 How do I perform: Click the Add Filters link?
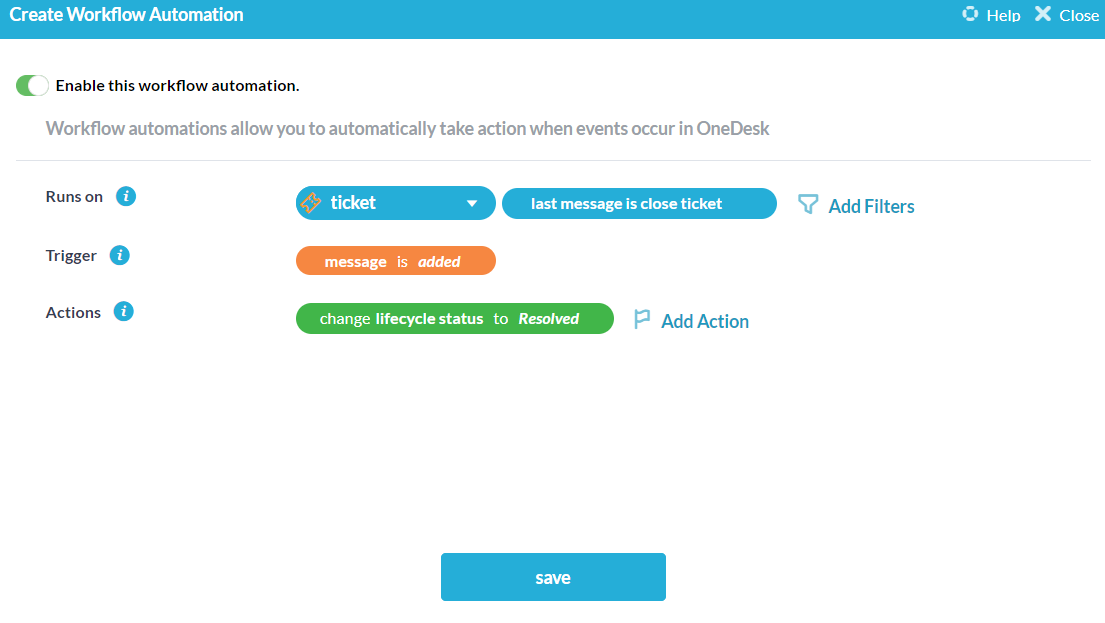[x=871, y=206]
